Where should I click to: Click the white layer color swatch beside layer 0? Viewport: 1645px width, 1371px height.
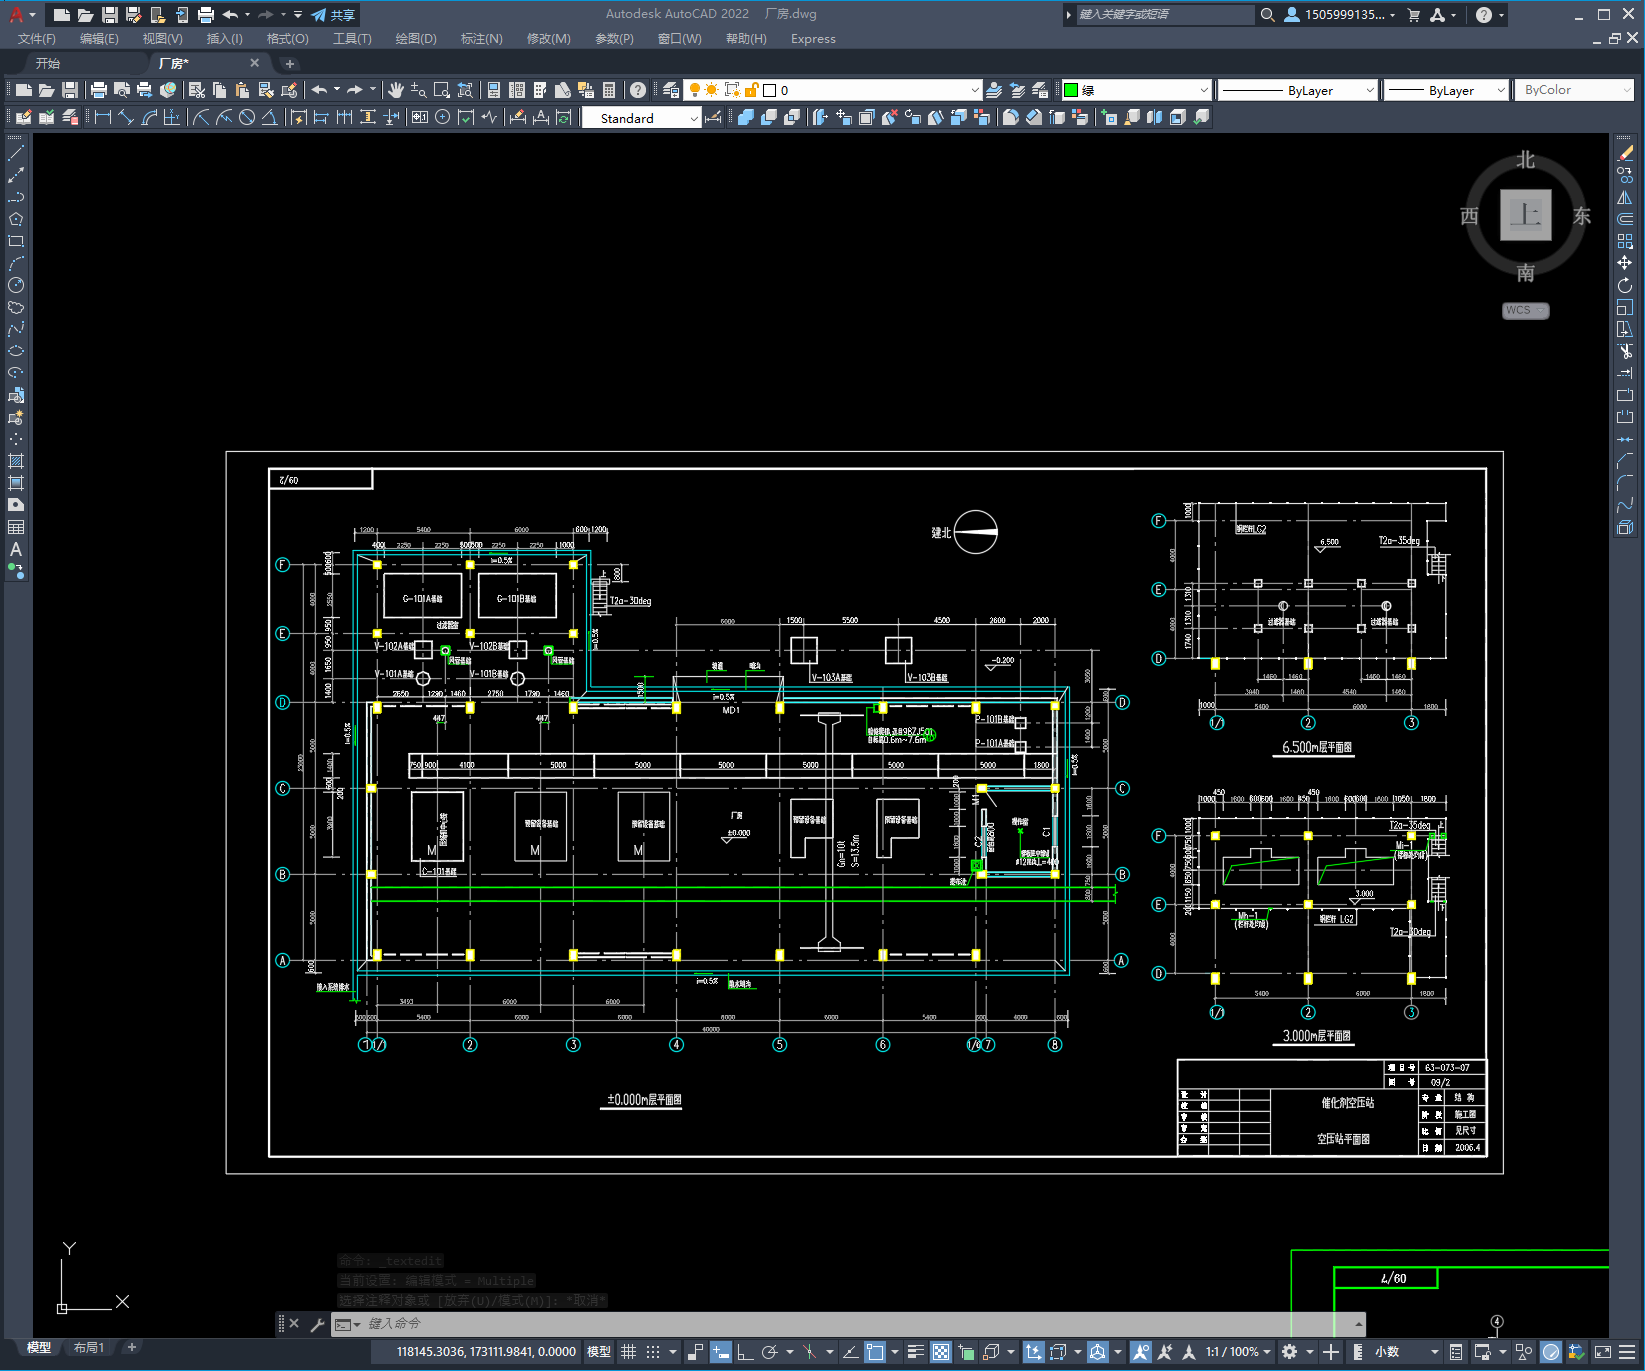click(x=770, y=90)
